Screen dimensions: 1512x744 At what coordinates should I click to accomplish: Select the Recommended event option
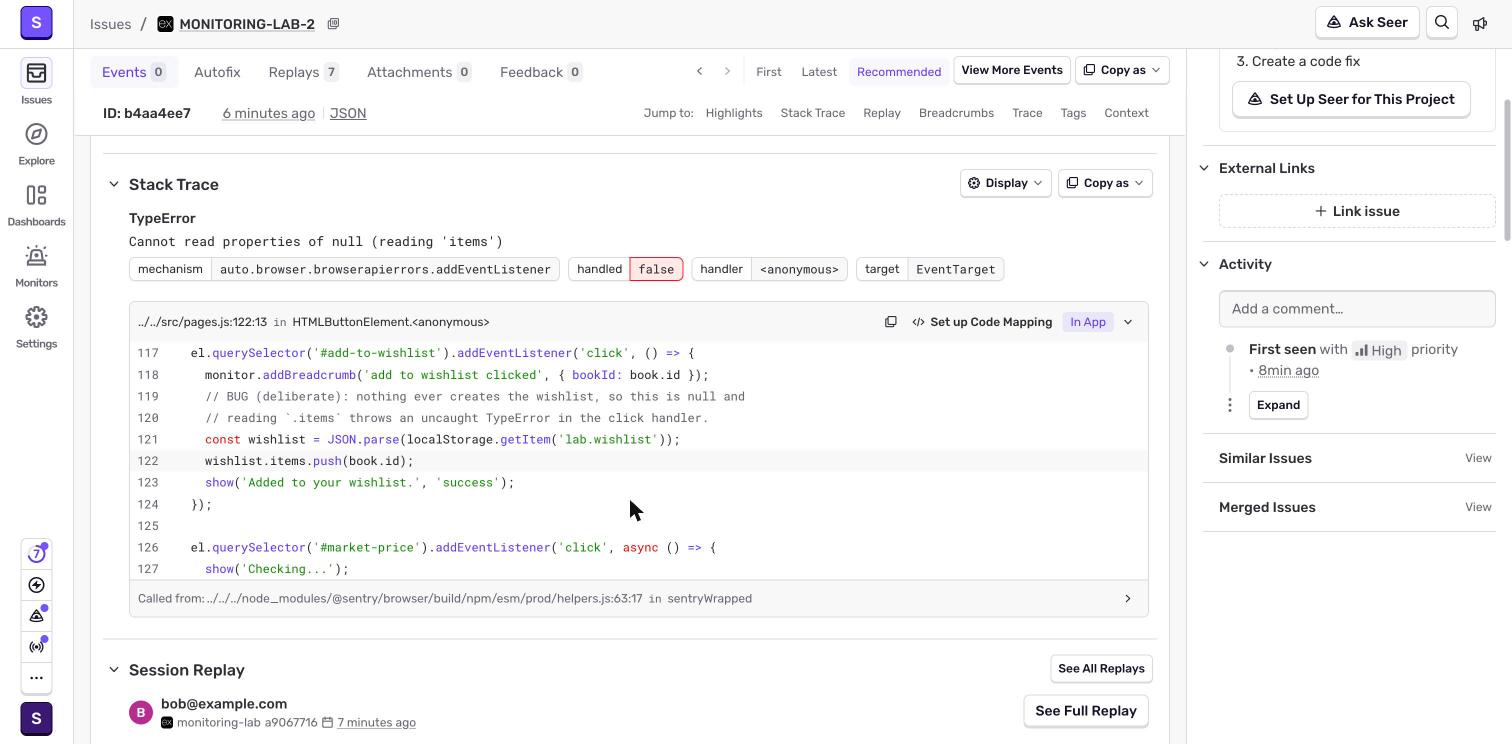[899, 72]
